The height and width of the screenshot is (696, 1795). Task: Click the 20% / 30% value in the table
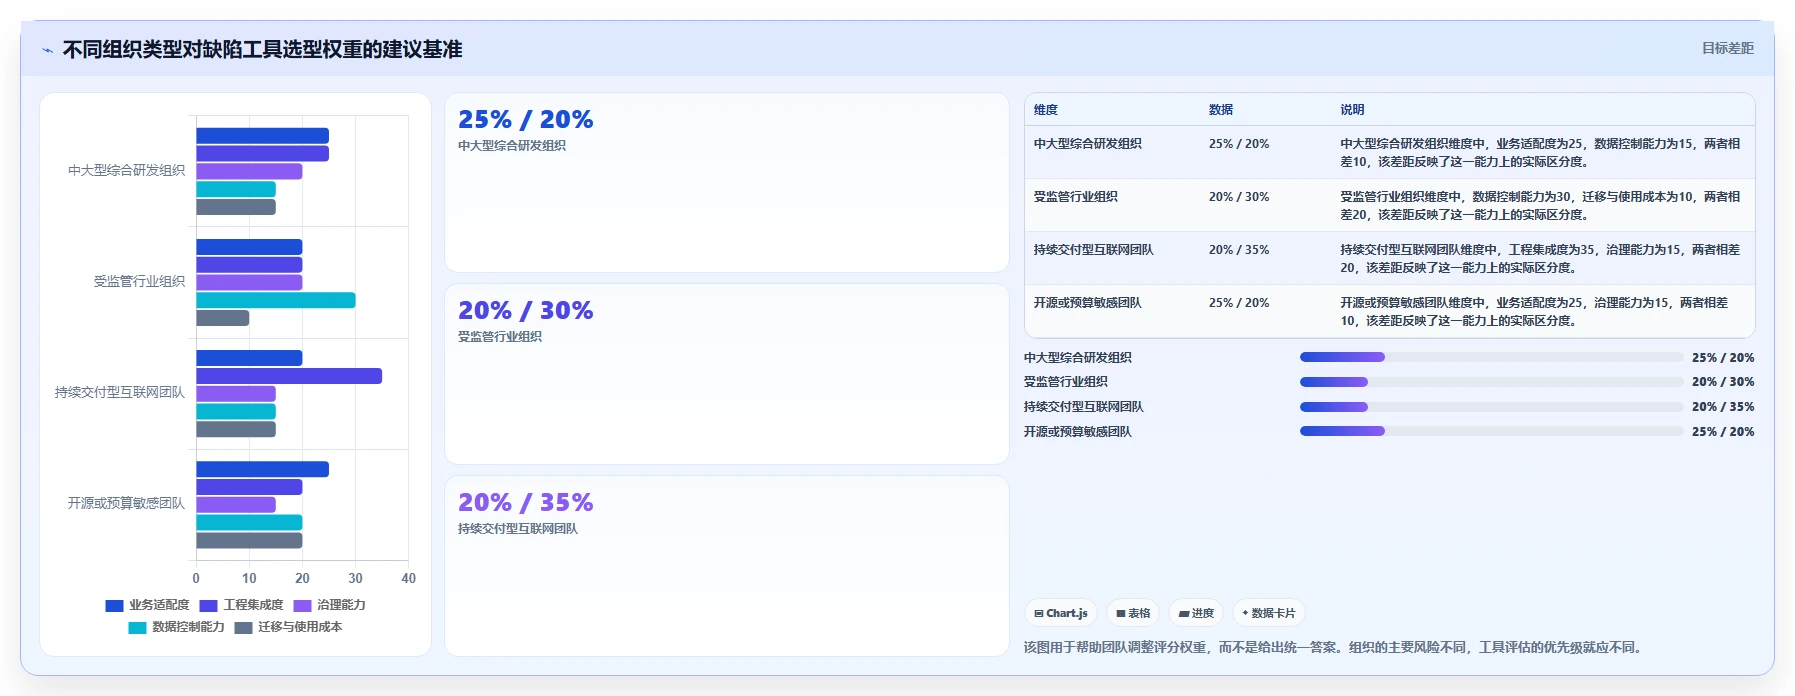(1239, 197)
